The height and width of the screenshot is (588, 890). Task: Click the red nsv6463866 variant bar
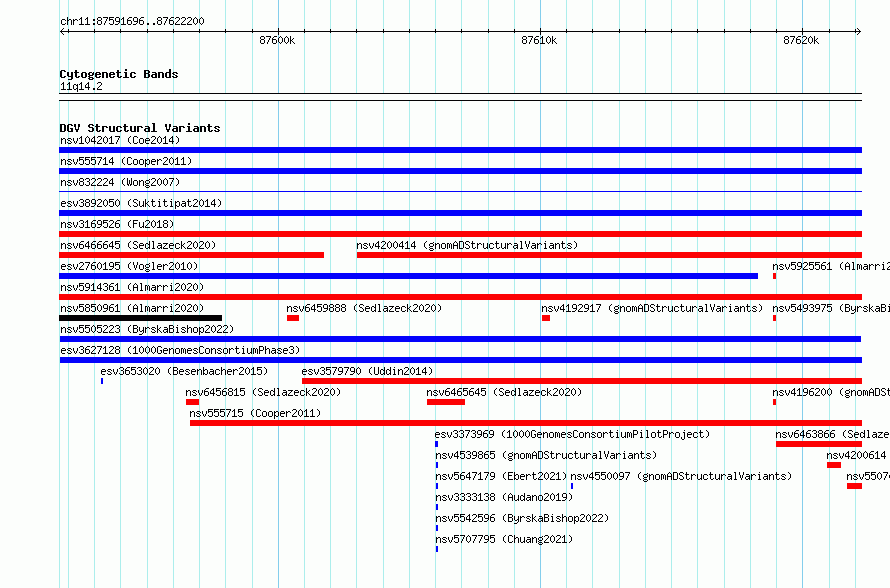819,444
